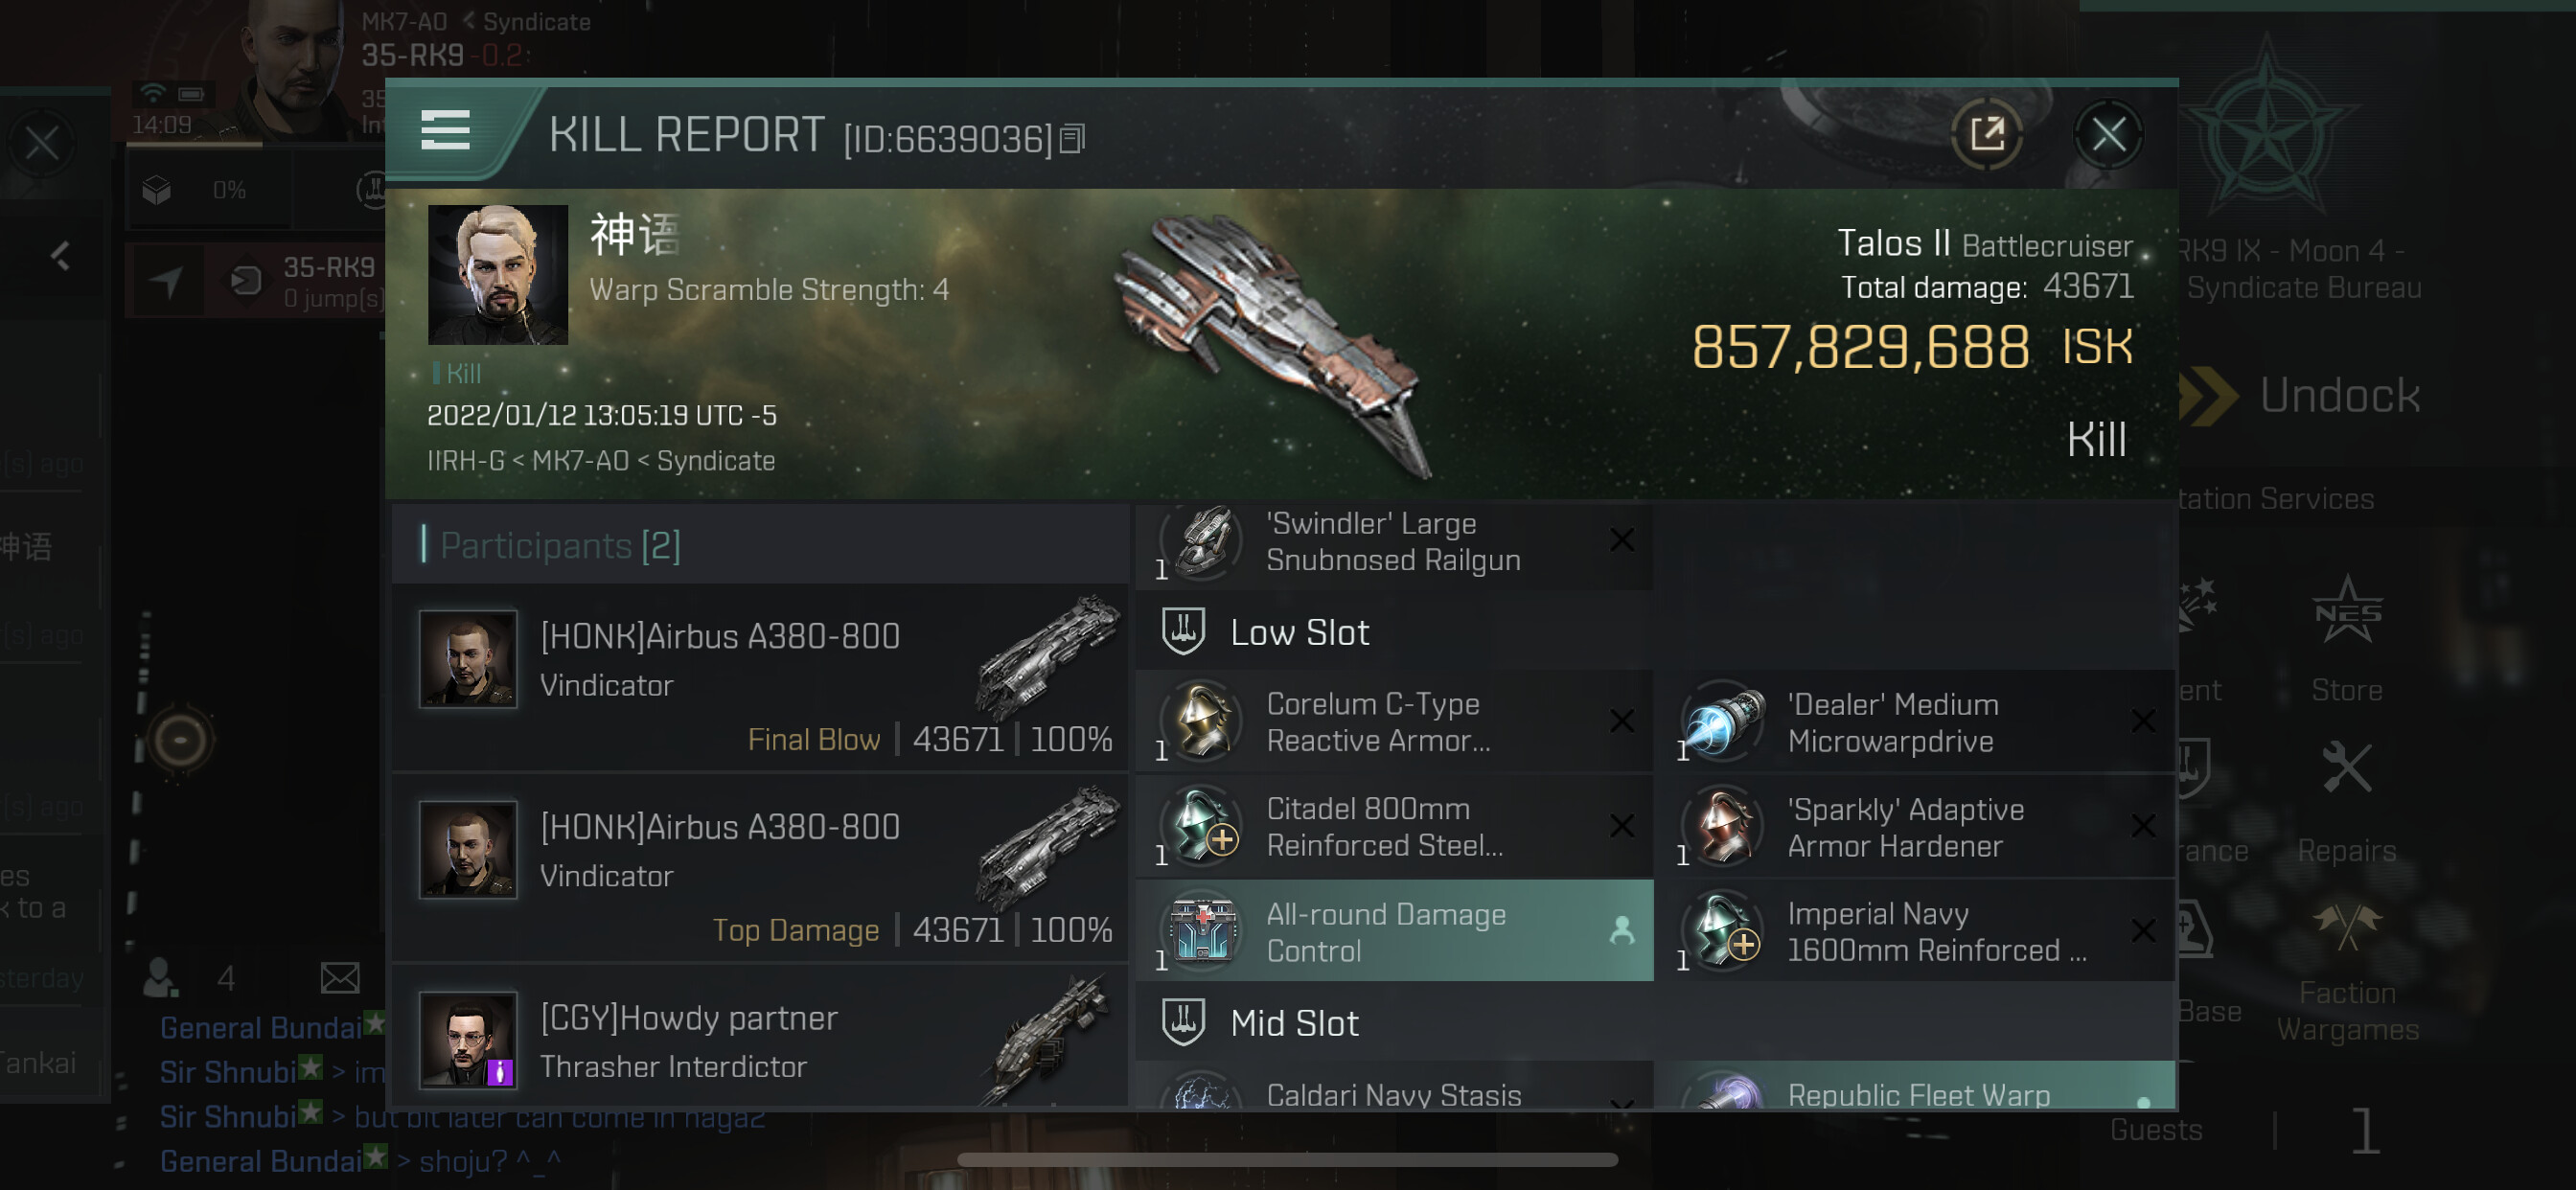Collapse the left panel with back chevron
Viewport: 2576px width, 1190px height.
[61, 256]
